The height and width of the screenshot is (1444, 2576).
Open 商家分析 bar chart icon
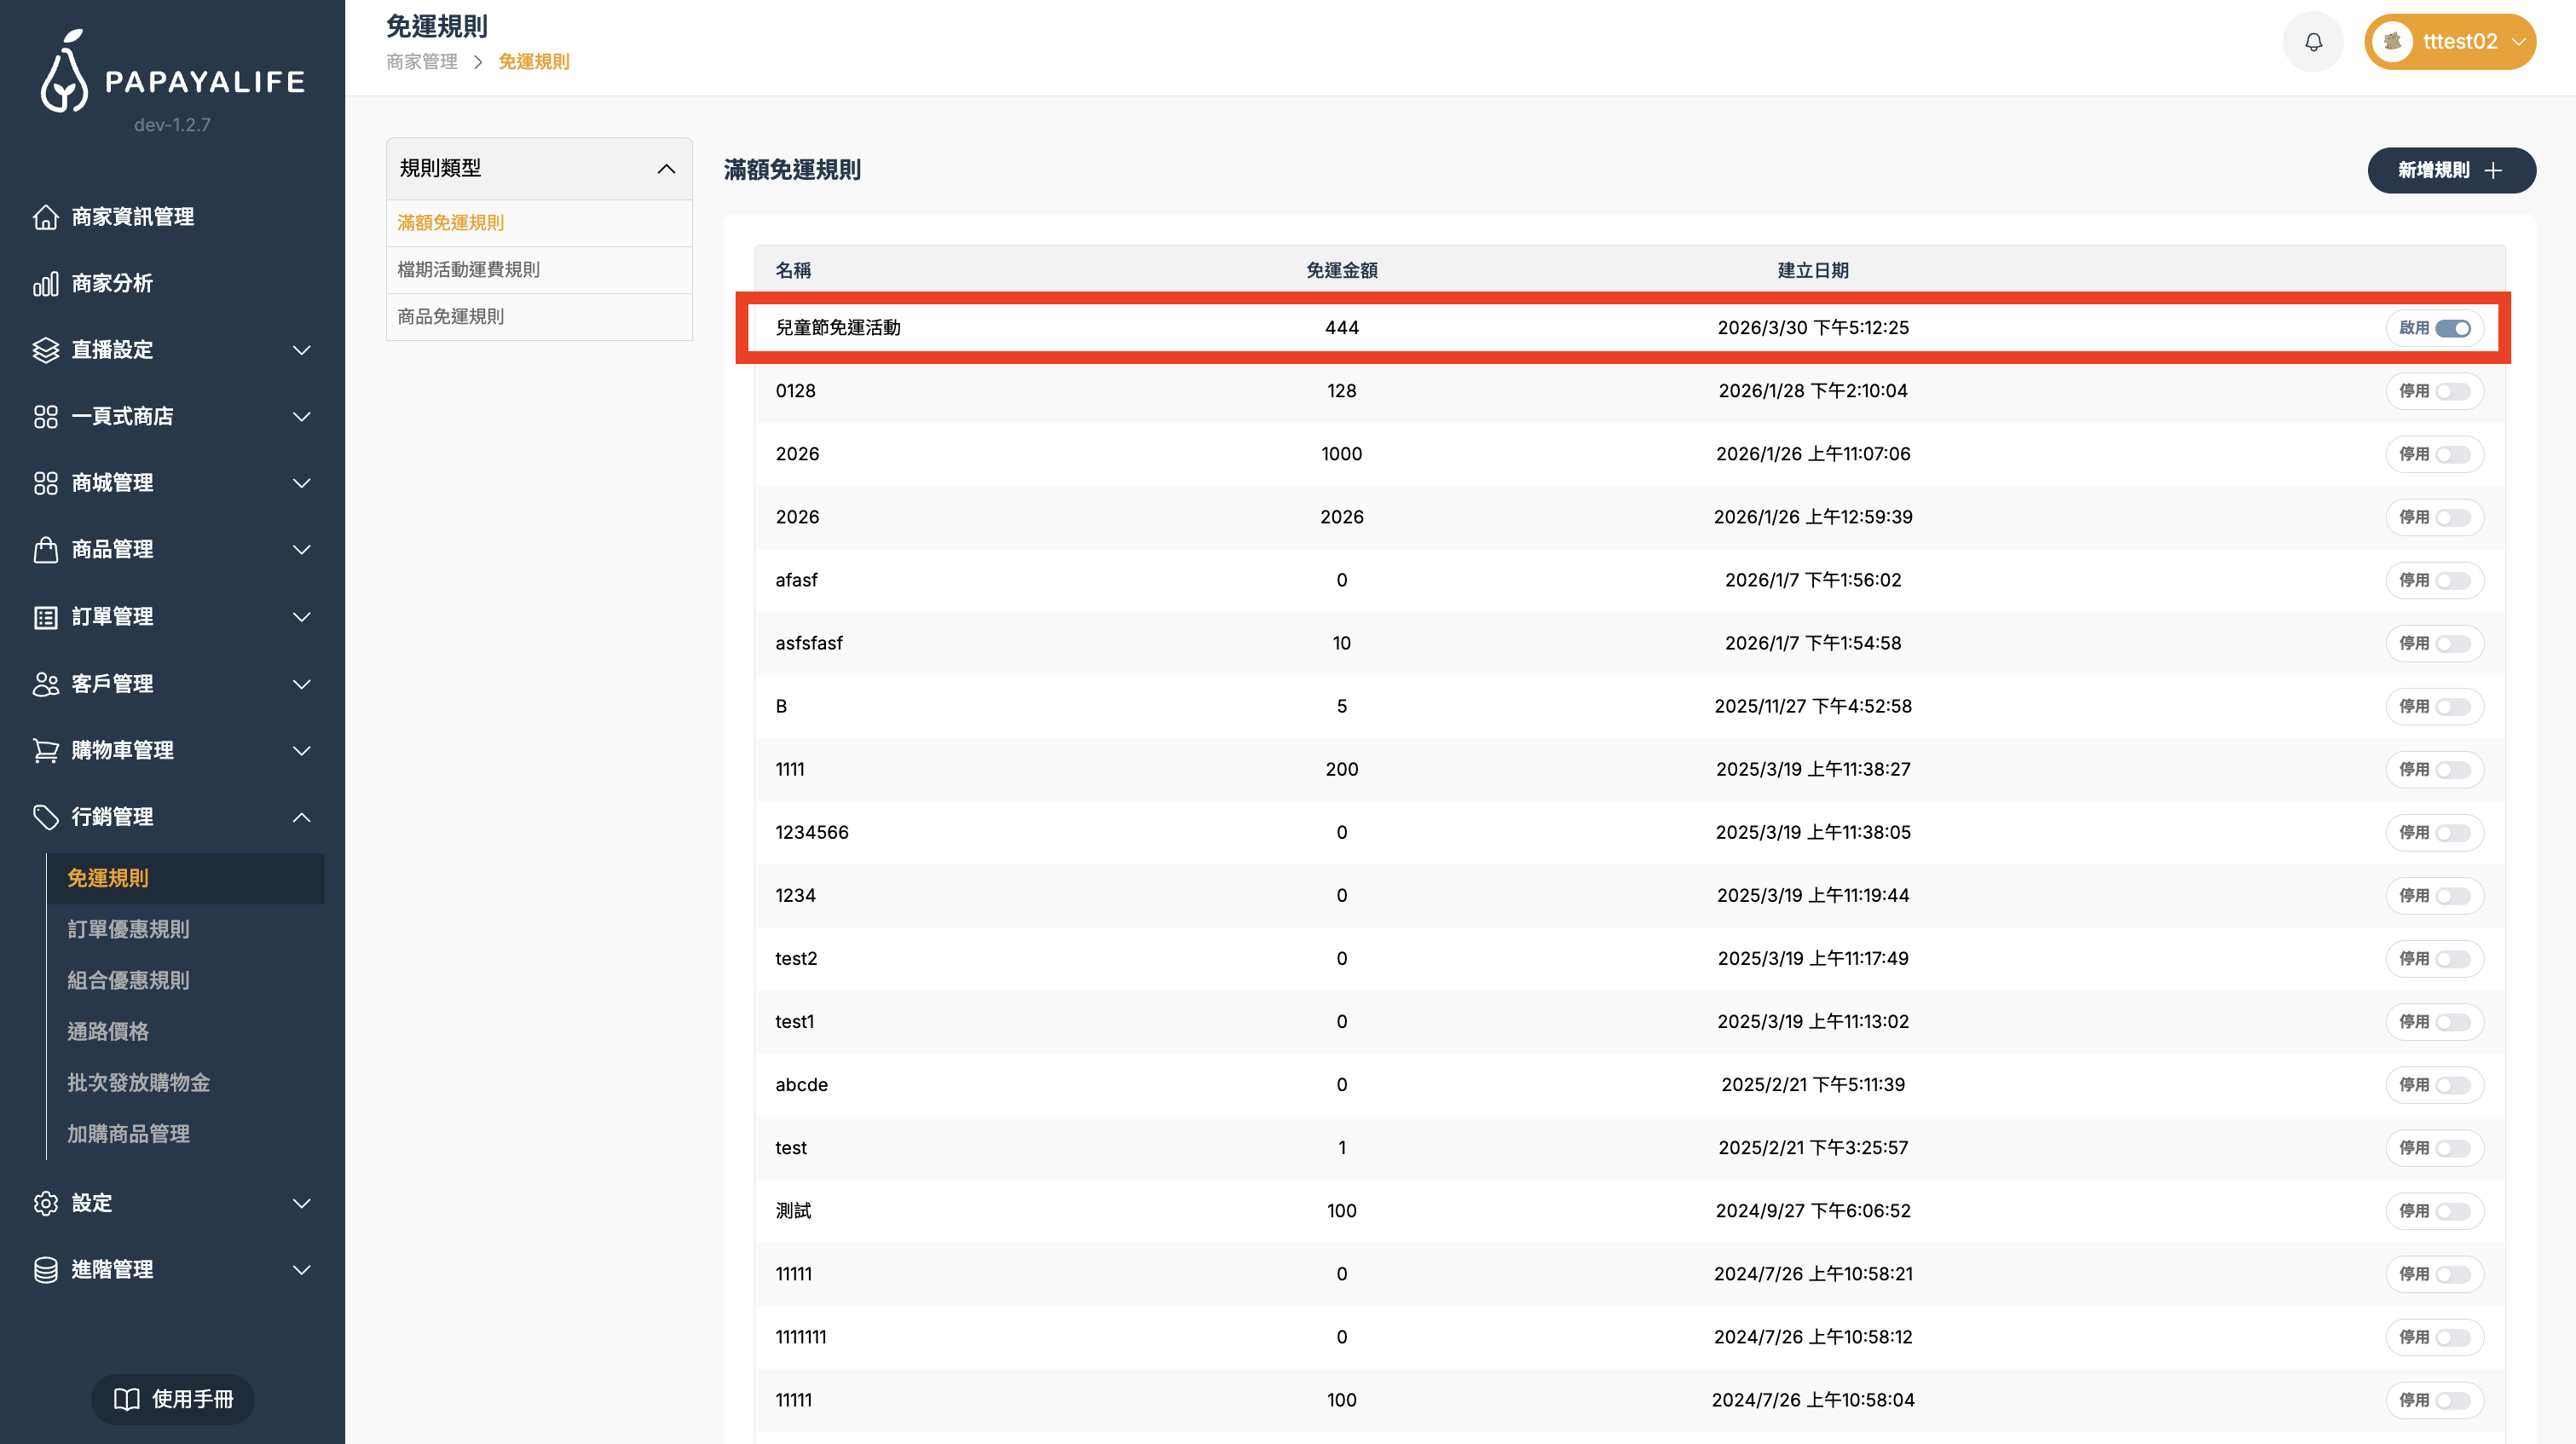click(46, 284)
